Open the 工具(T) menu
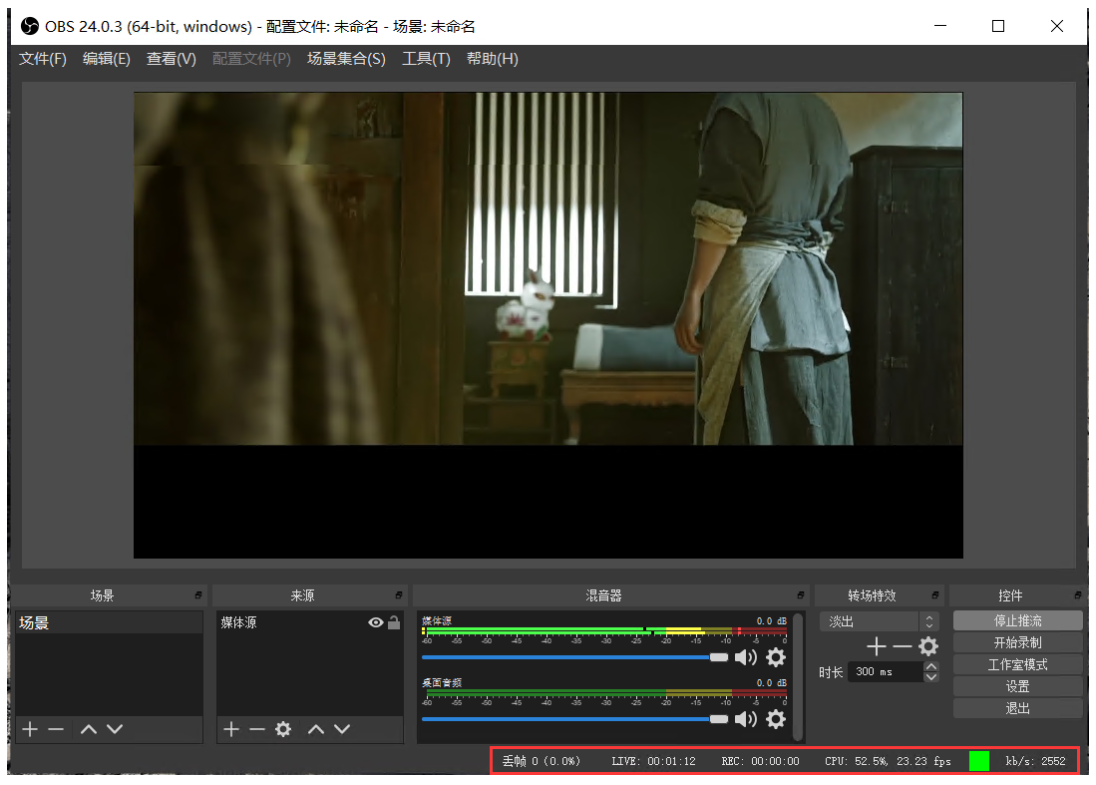The width and height of the screenshot is (1096, 785). click(426, 59)
